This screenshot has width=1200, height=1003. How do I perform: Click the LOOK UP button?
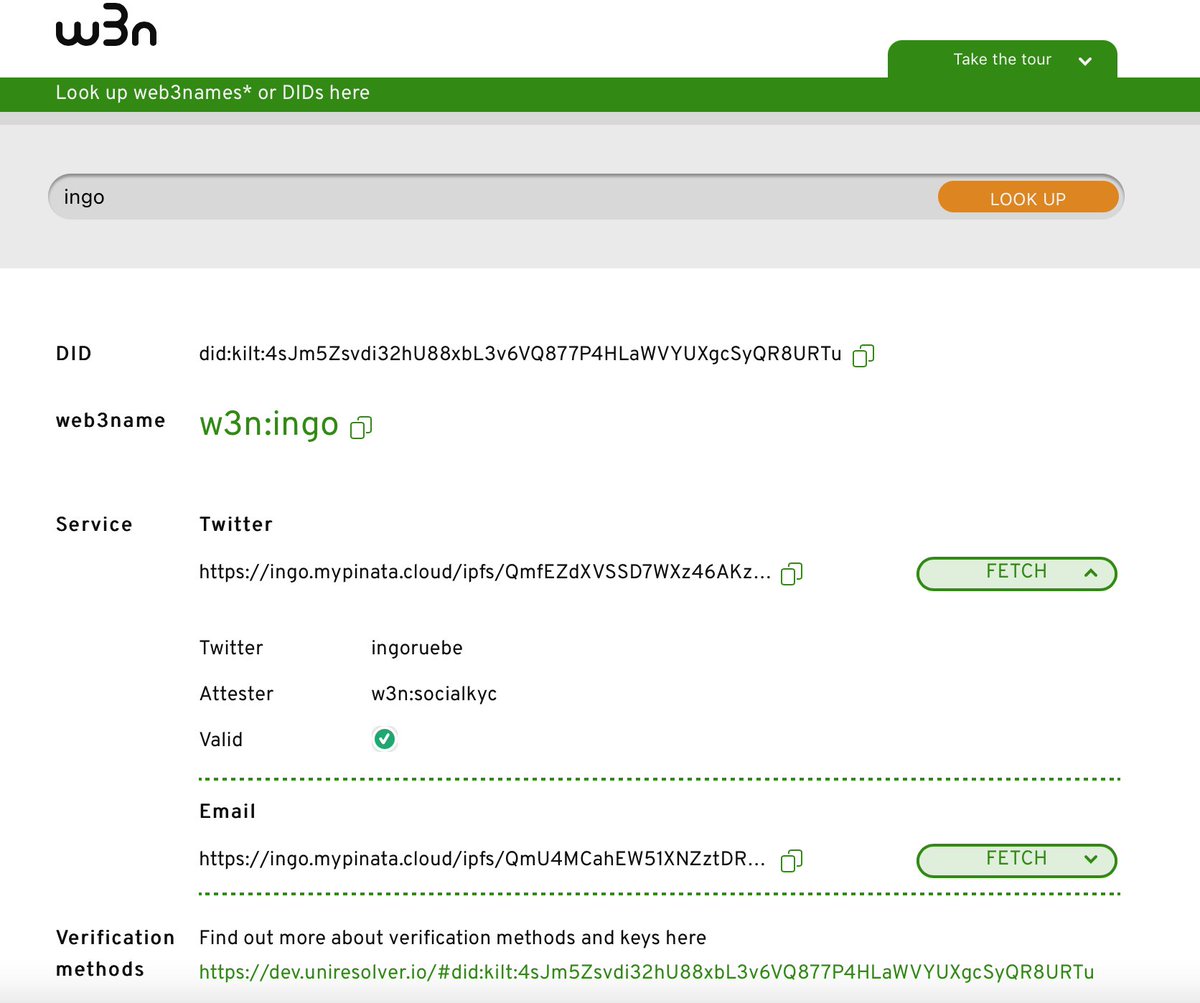(1028, 198)
